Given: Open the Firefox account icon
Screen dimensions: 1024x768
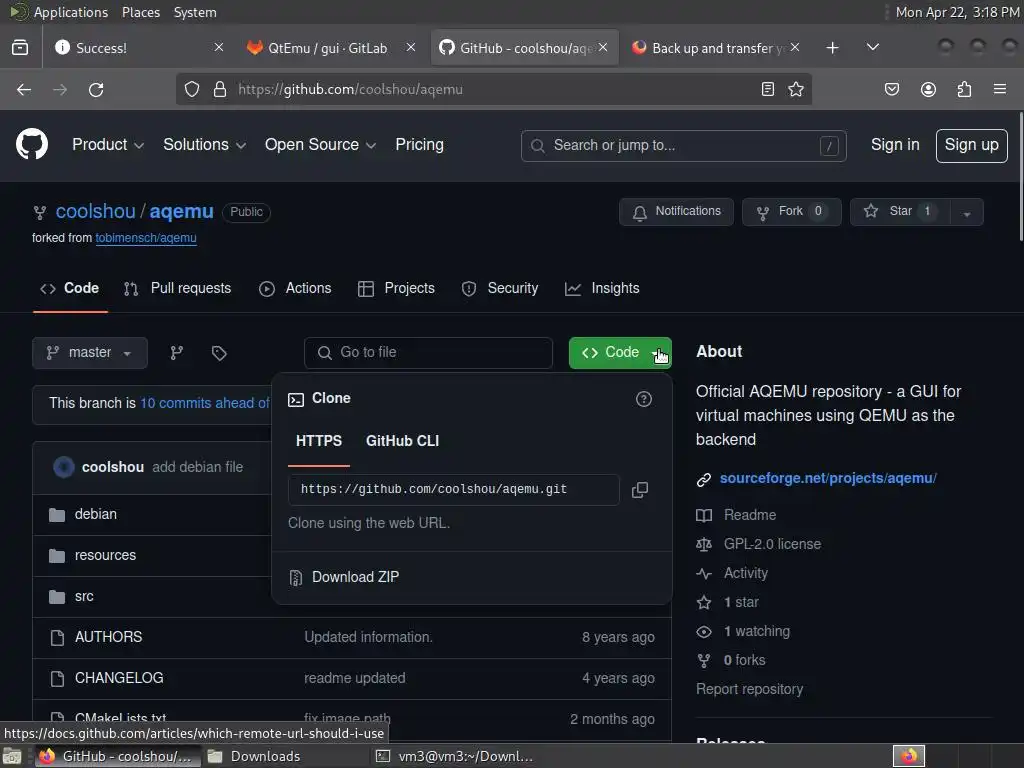Looking at the screenshot, I should (928, 89).
